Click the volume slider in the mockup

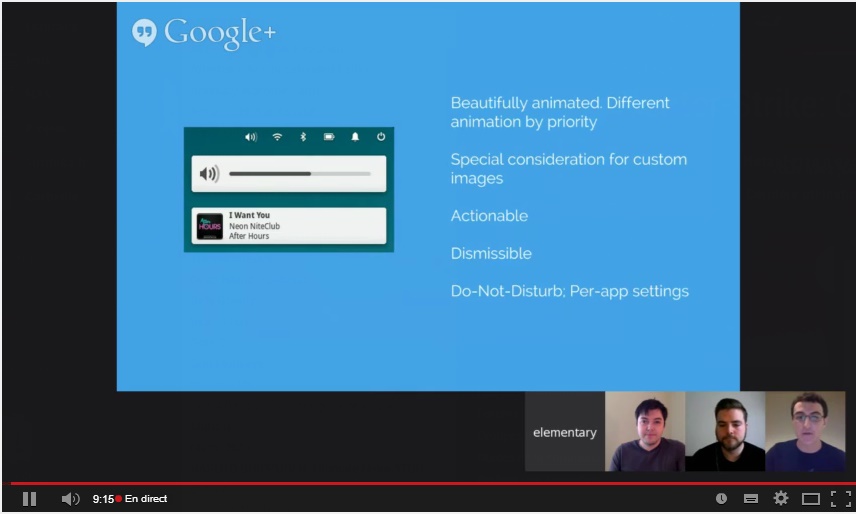pos(300,174)
